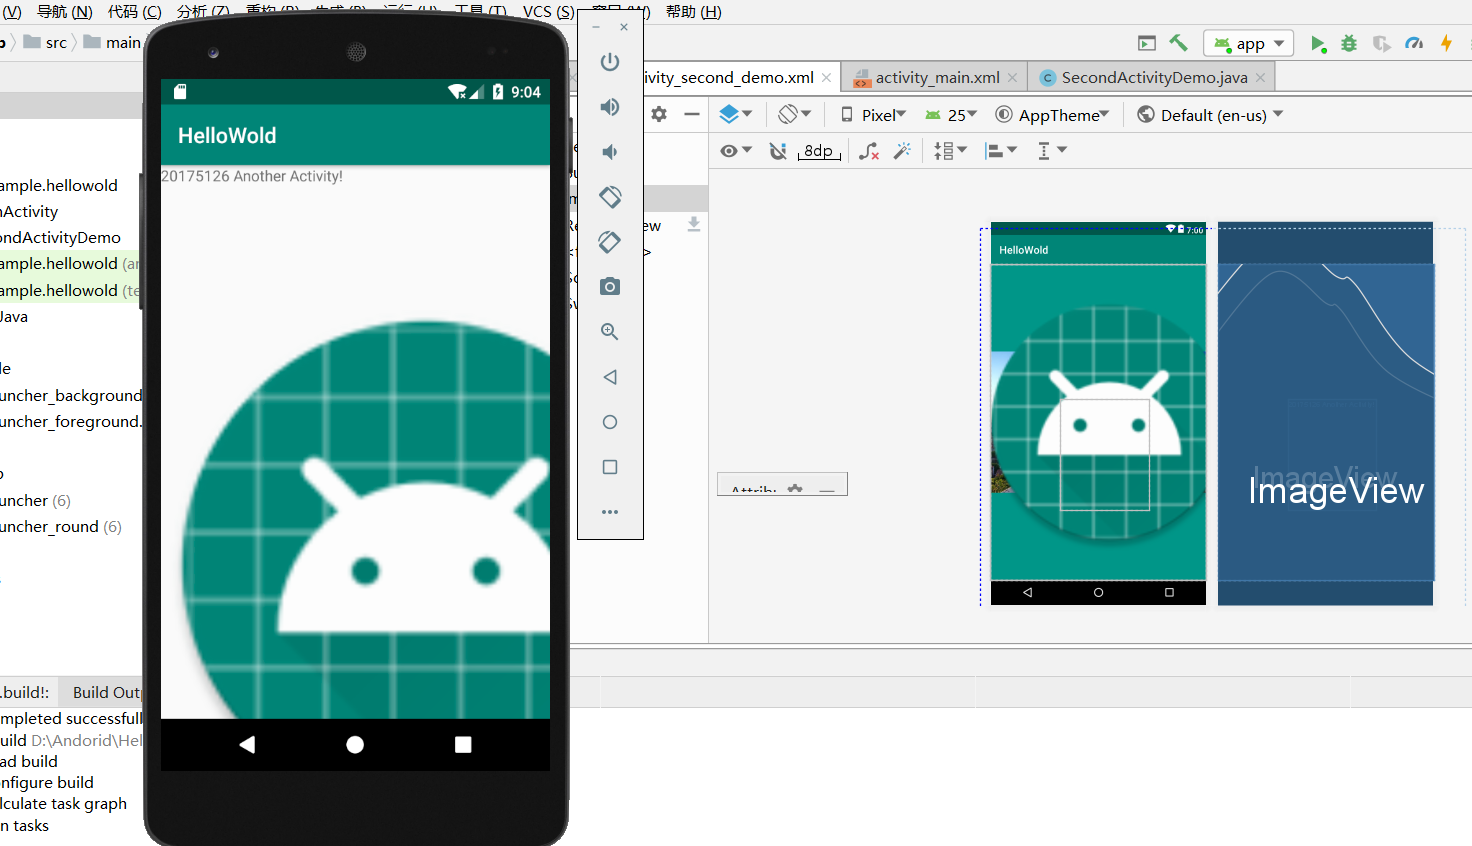
Task: Open the 导航 (N) menu
Action: point(65,11)
